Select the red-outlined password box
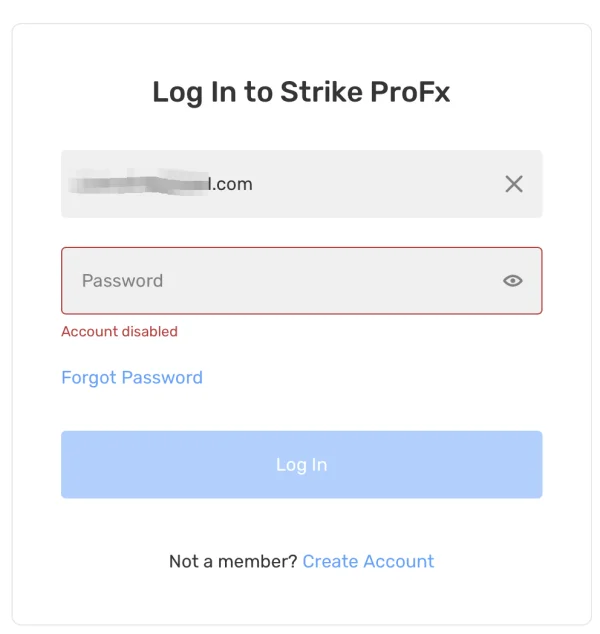Screen dimensions: 600x634 point(300,281)
